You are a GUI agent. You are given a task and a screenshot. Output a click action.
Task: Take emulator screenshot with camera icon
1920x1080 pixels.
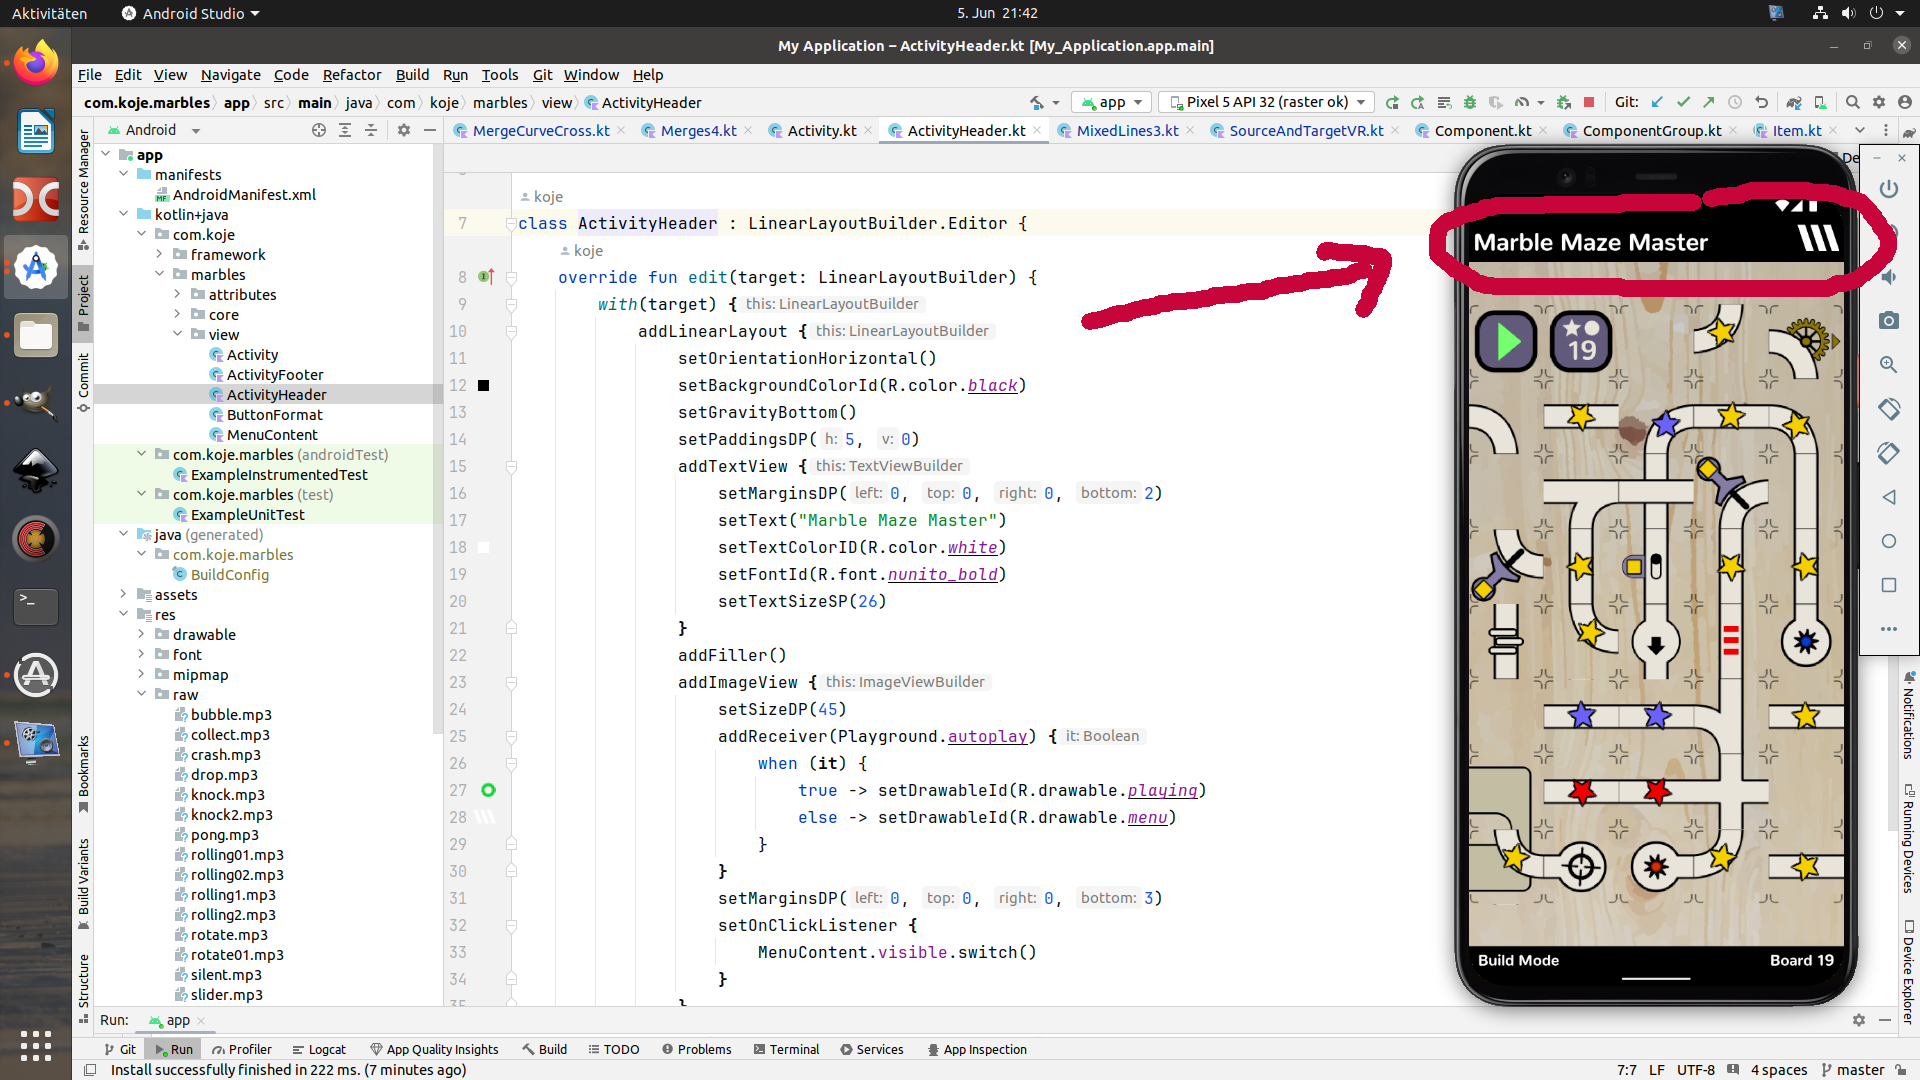point(1888,321)
